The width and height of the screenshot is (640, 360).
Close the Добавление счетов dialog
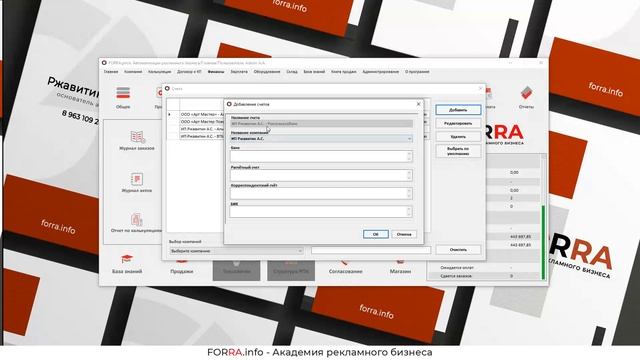(418, 104)
